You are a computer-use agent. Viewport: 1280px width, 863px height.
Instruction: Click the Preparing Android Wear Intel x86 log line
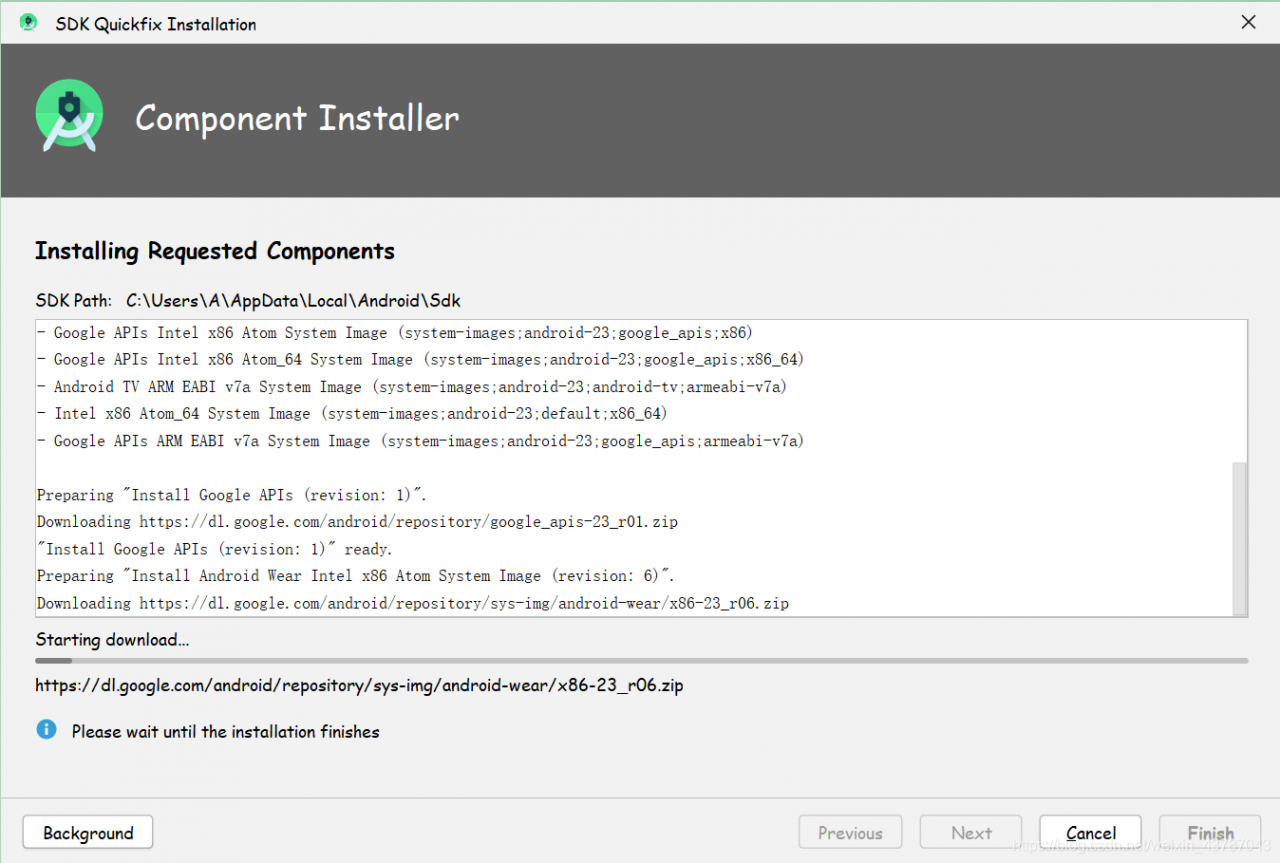click(x=356, y=576)
